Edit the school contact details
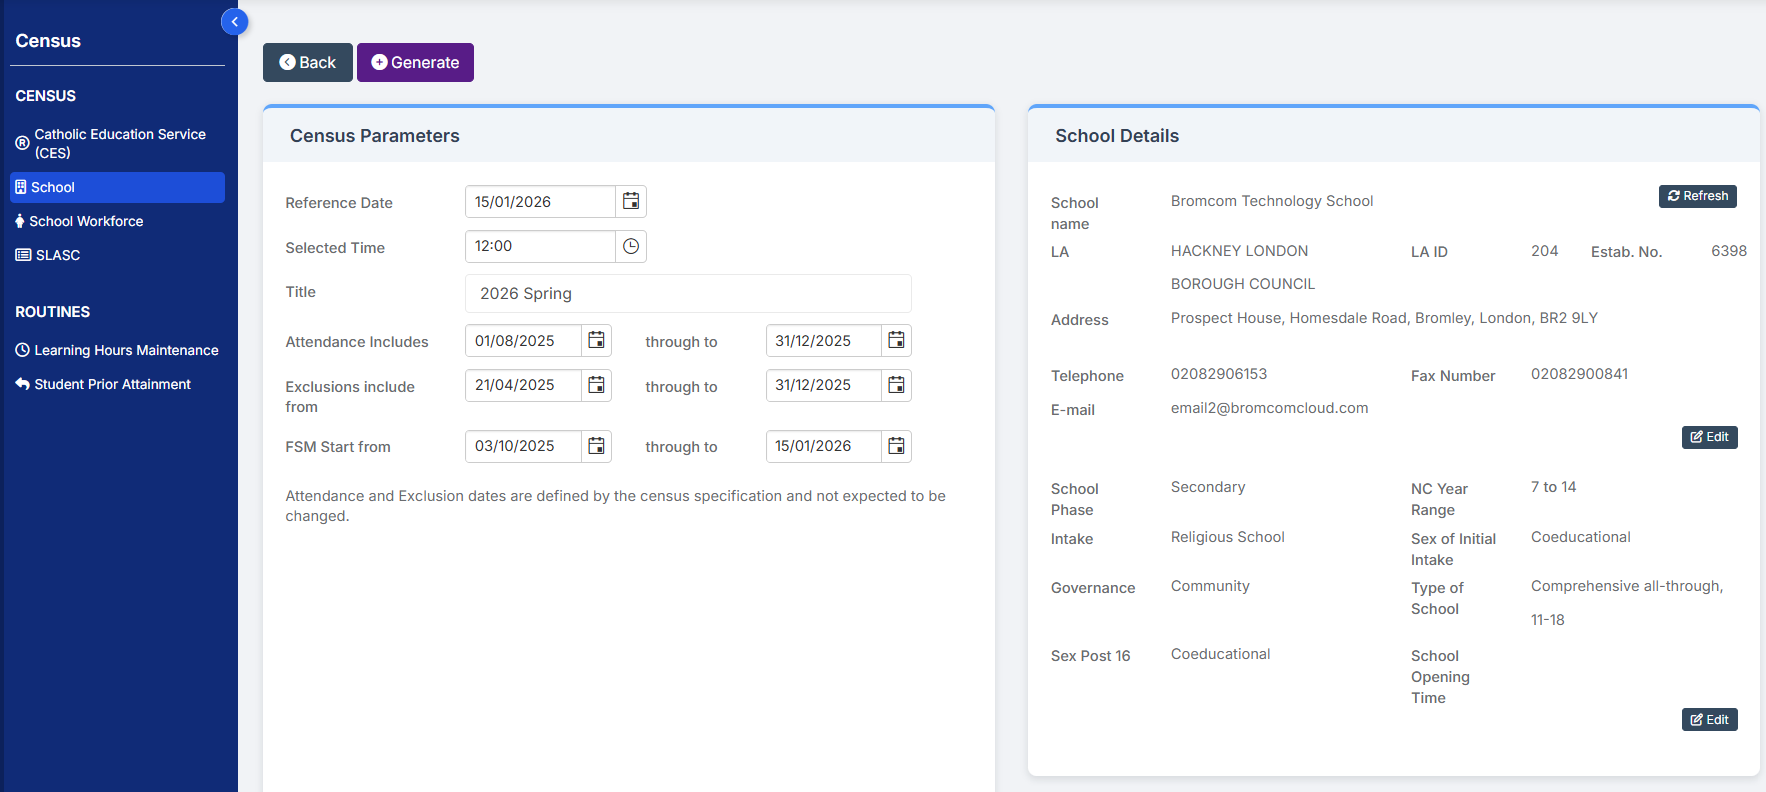This screenshot has height=792, width=1766. tap(1709, 437)
